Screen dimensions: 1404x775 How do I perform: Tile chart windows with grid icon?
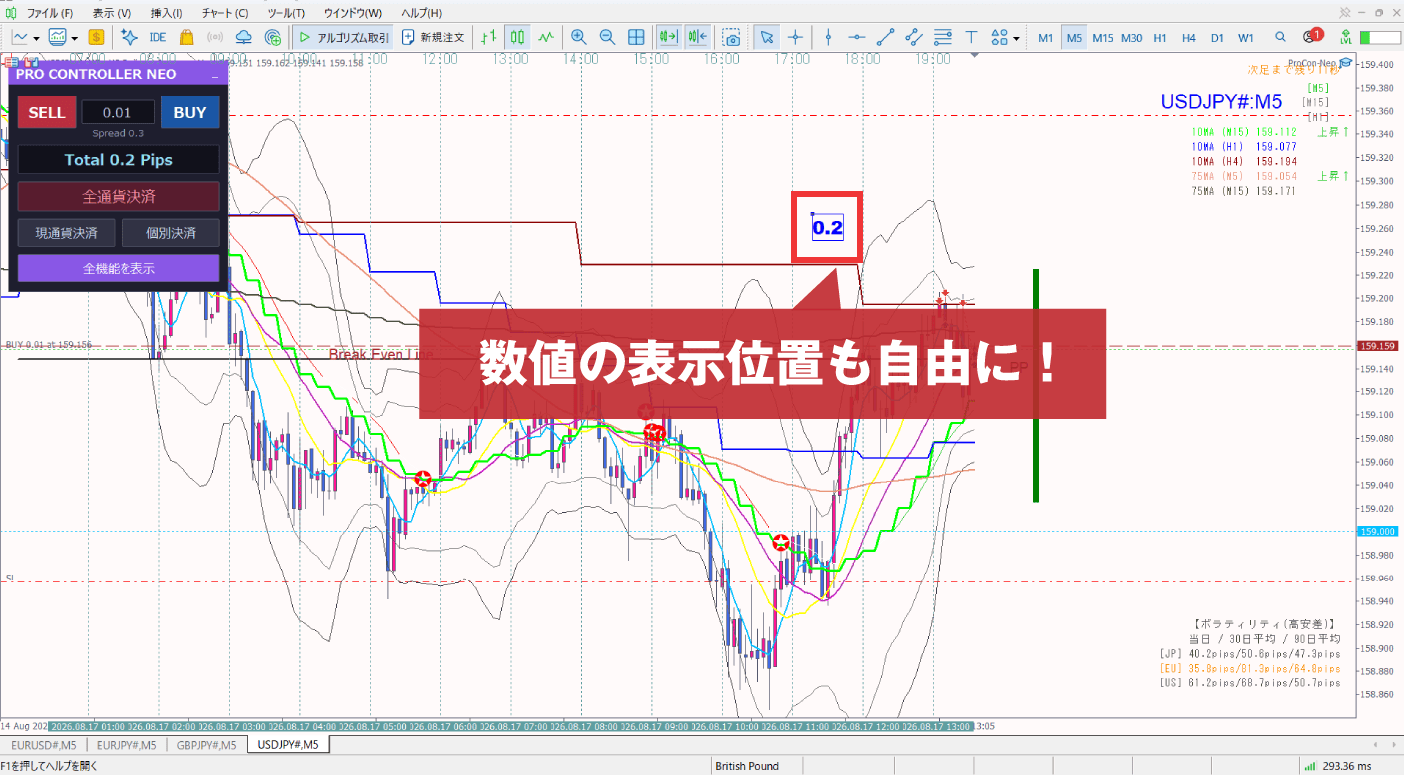tap(636, 37)
